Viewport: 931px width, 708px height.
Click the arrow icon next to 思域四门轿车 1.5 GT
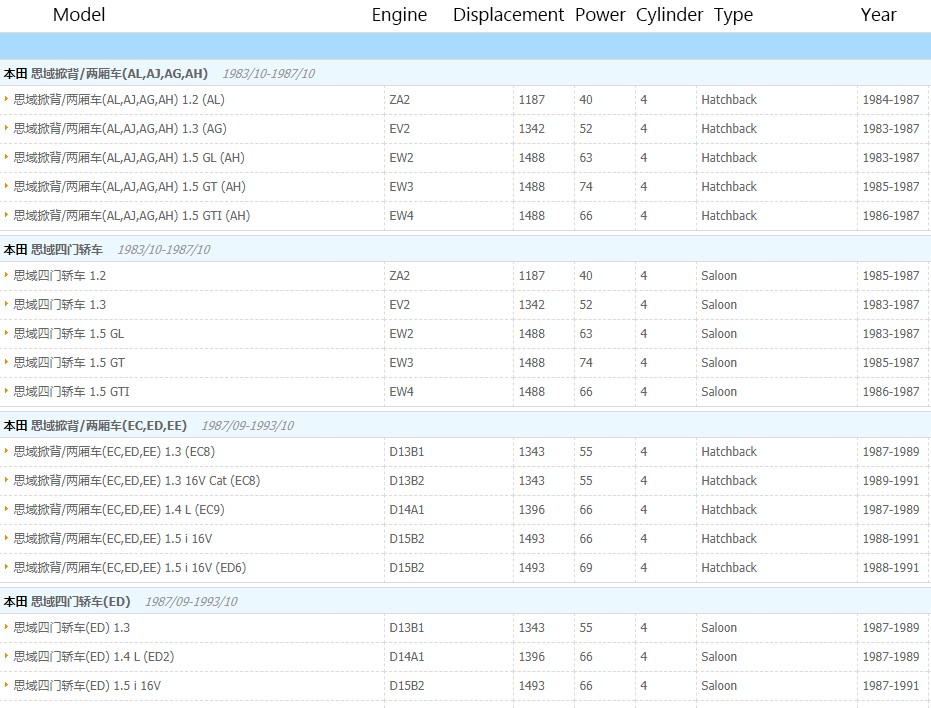pos(6,362)
